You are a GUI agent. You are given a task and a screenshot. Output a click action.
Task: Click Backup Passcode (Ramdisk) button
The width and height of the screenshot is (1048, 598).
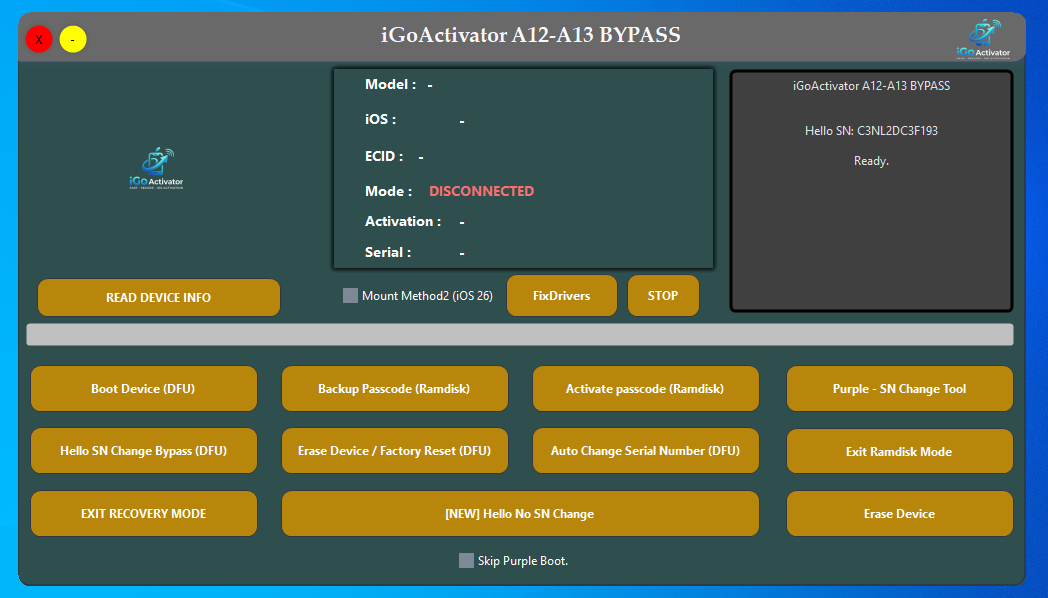(x=394, y=388)
